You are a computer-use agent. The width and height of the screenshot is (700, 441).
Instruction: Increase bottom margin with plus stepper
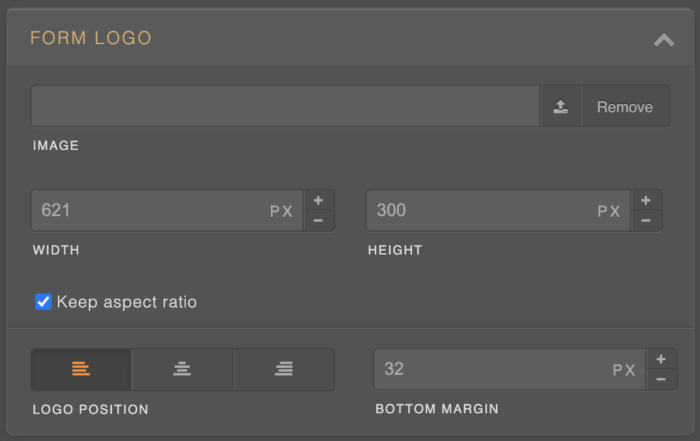point(660,360)
